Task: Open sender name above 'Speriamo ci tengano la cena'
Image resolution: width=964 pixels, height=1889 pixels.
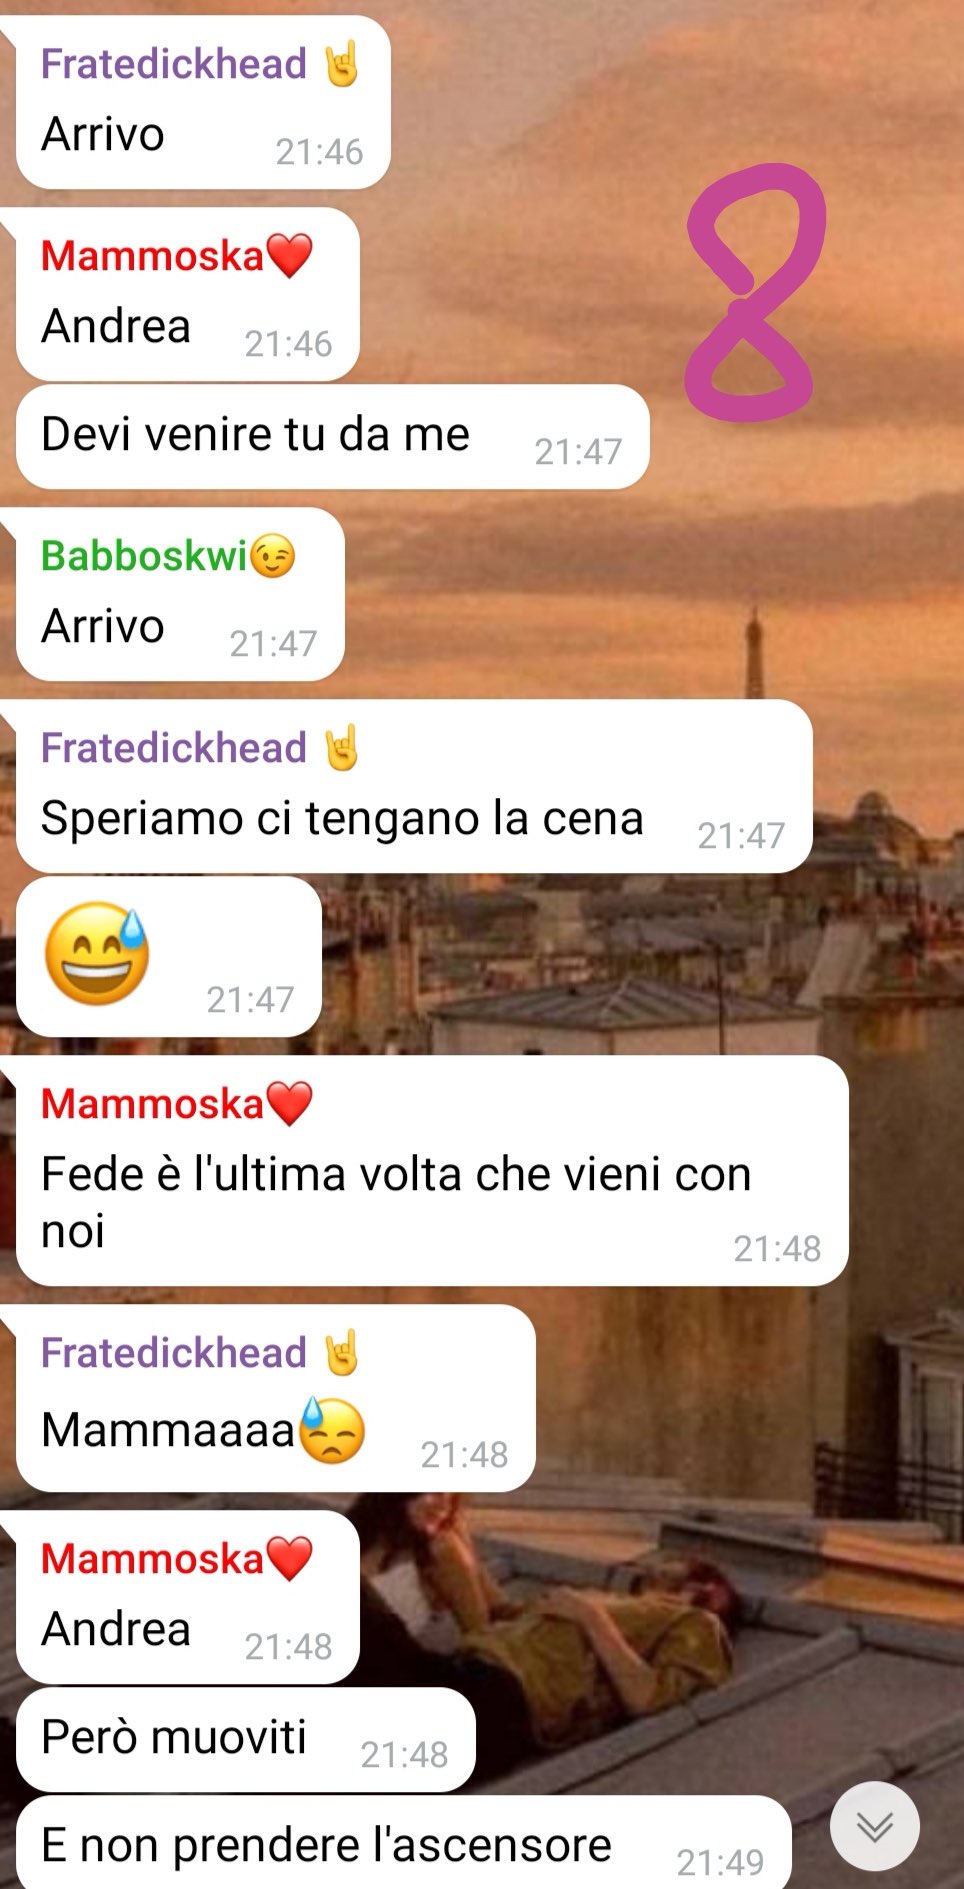Action: coord(174,748)
